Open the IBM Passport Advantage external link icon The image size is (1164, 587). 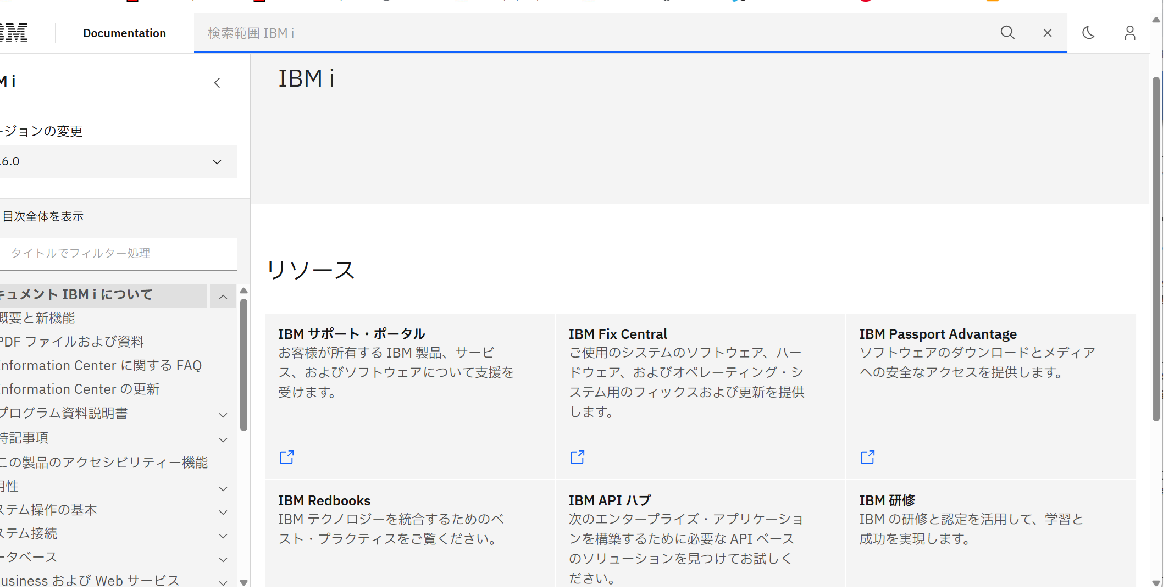(x=867, y=457)
